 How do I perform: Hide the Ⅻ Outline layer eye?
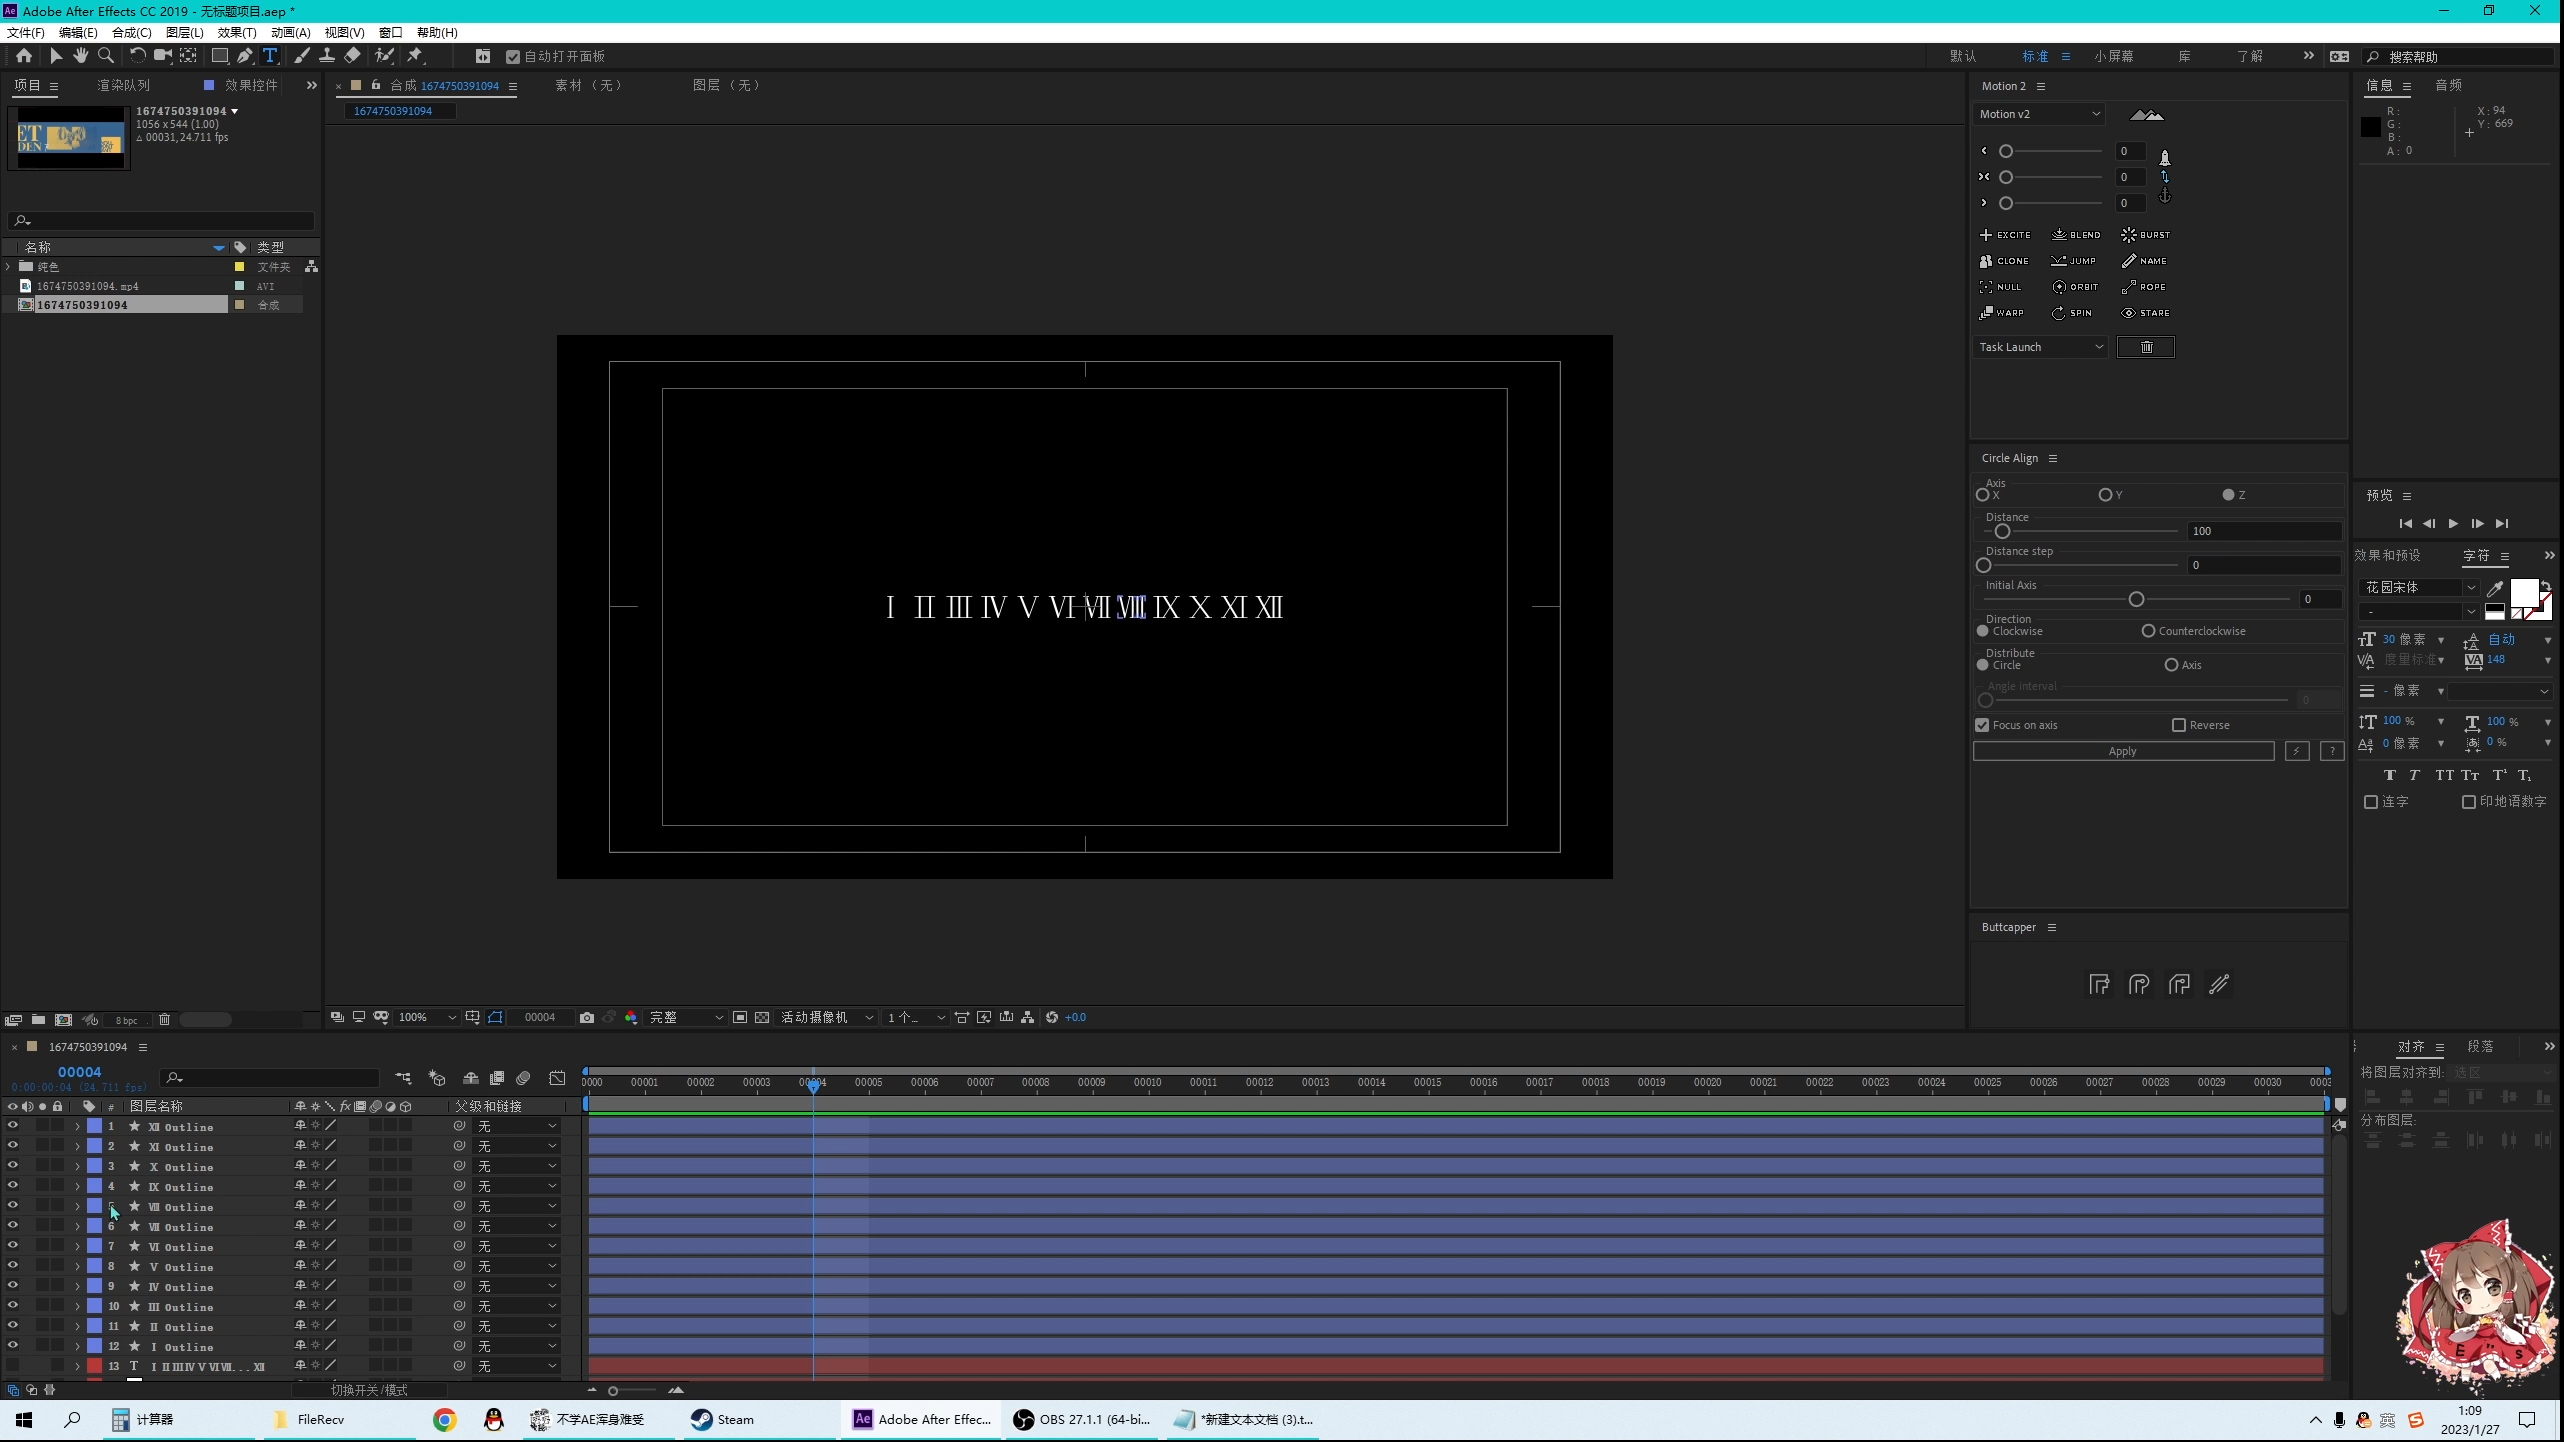coord(12,1126)
